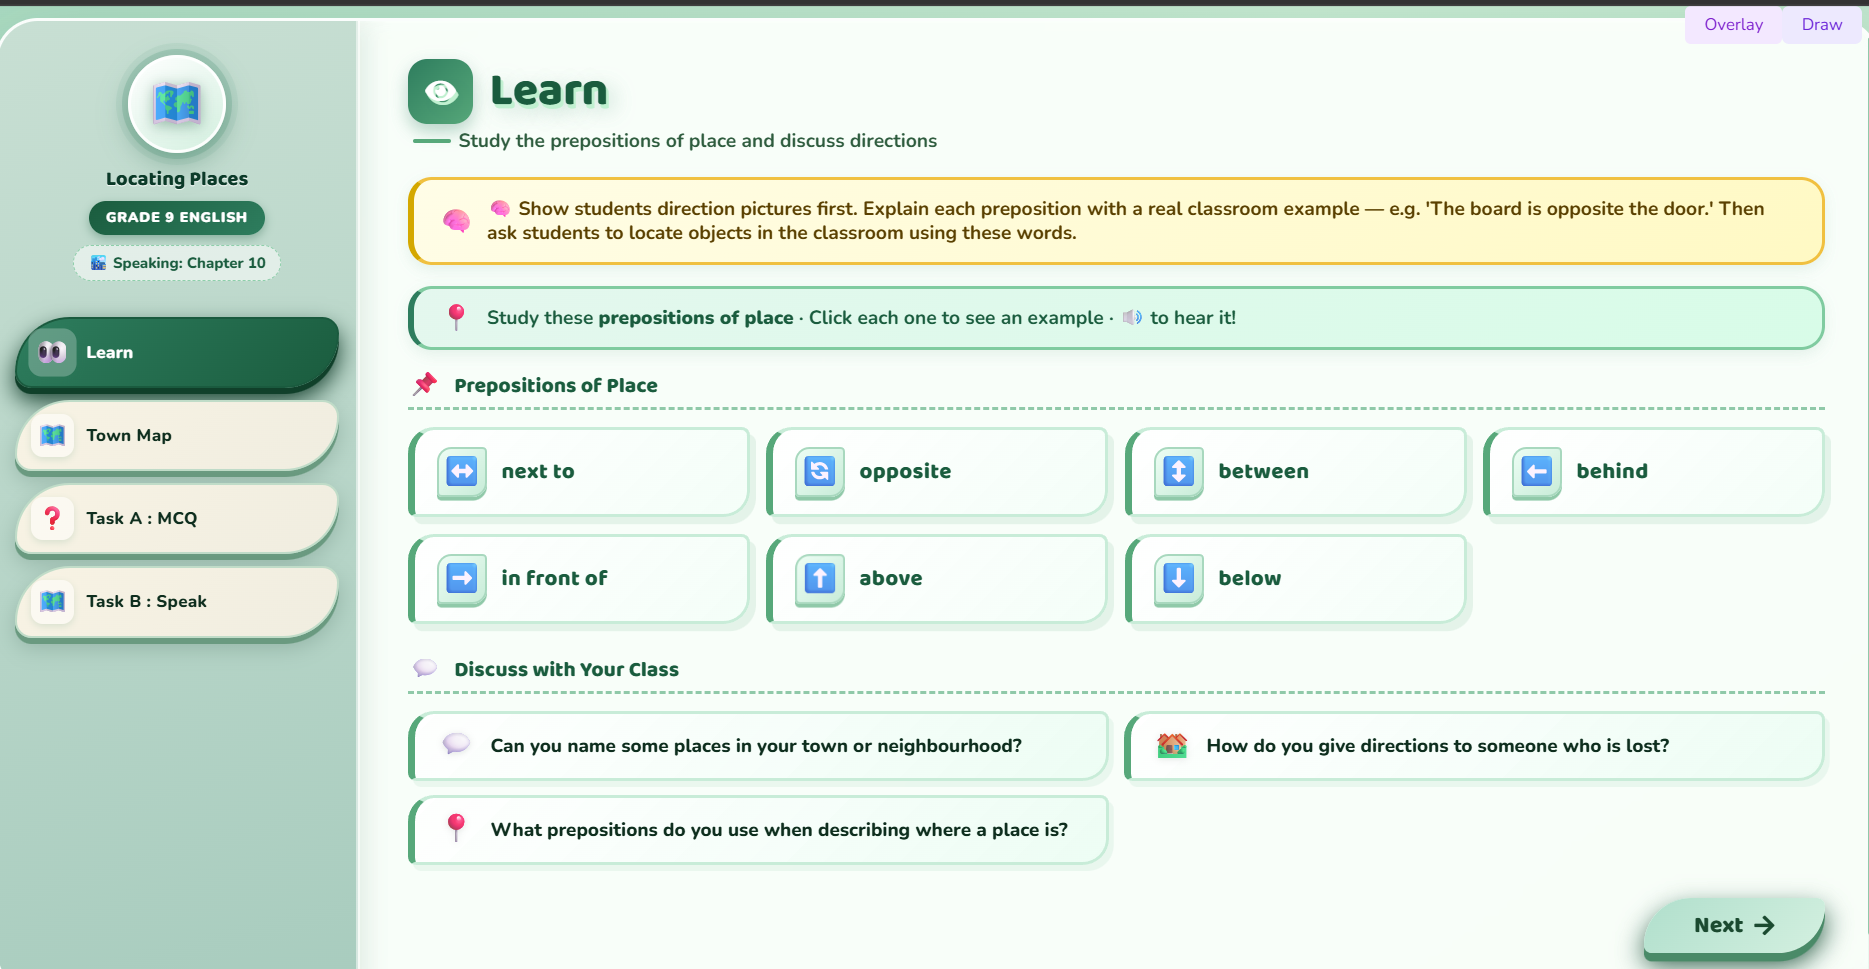Screen dimensions: 1869x969
Task: Click the question mark icon on Task A
Action: tap(52, 518)
